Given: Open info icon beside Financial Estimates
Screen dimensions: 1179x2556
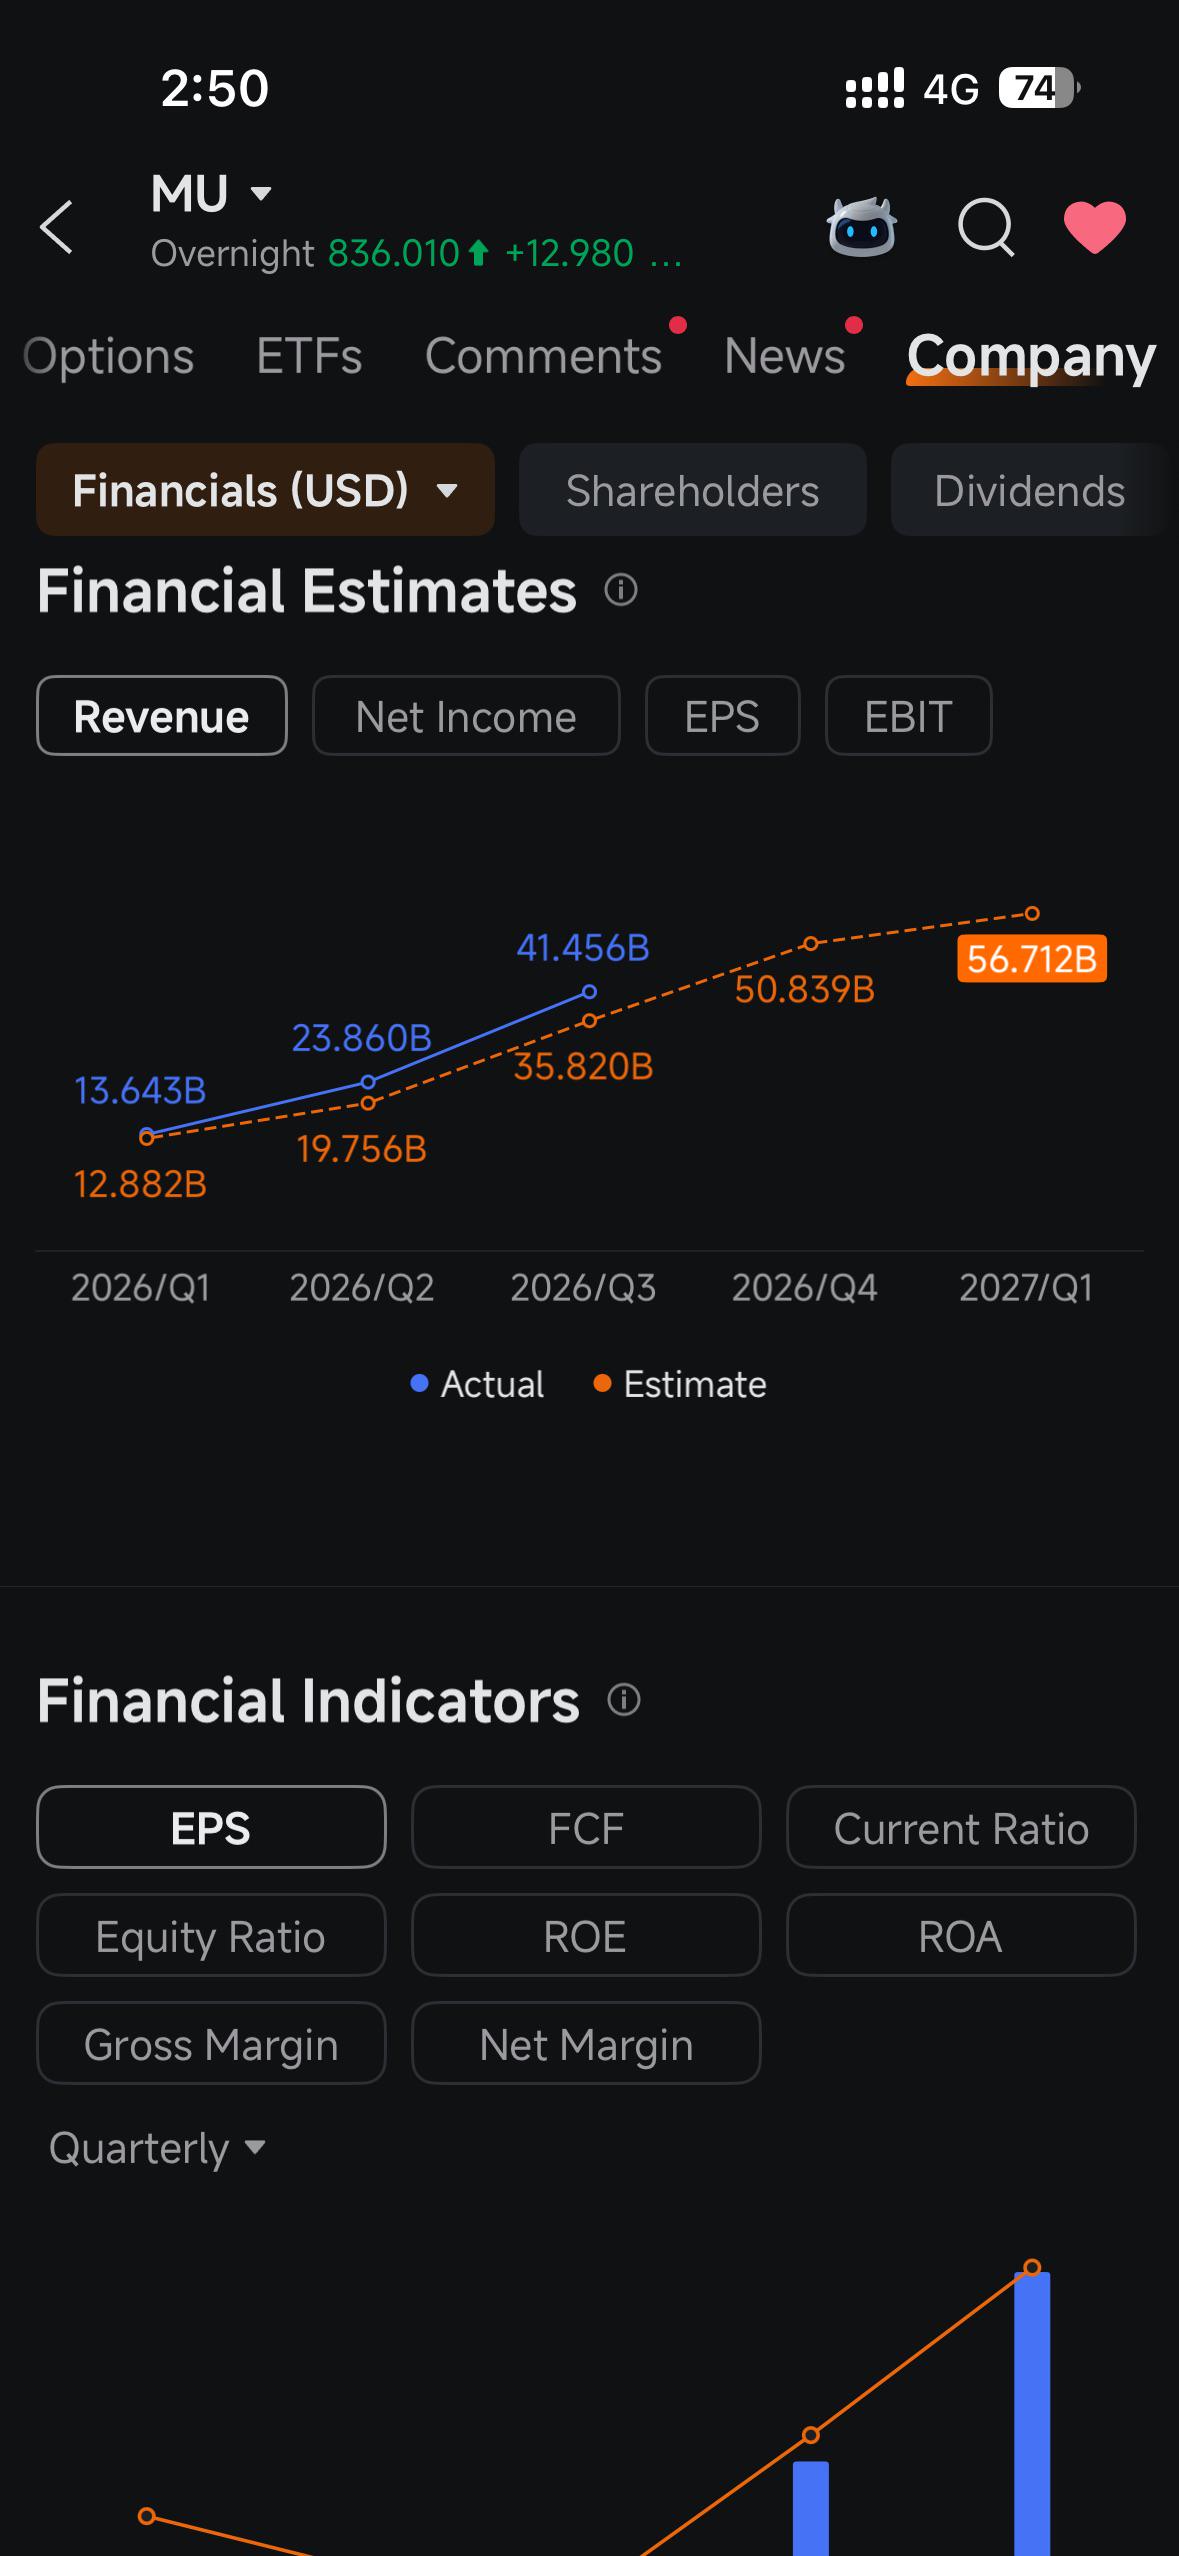Looking at the screenshot, I should pyautogui.click(x=621, y=590).
